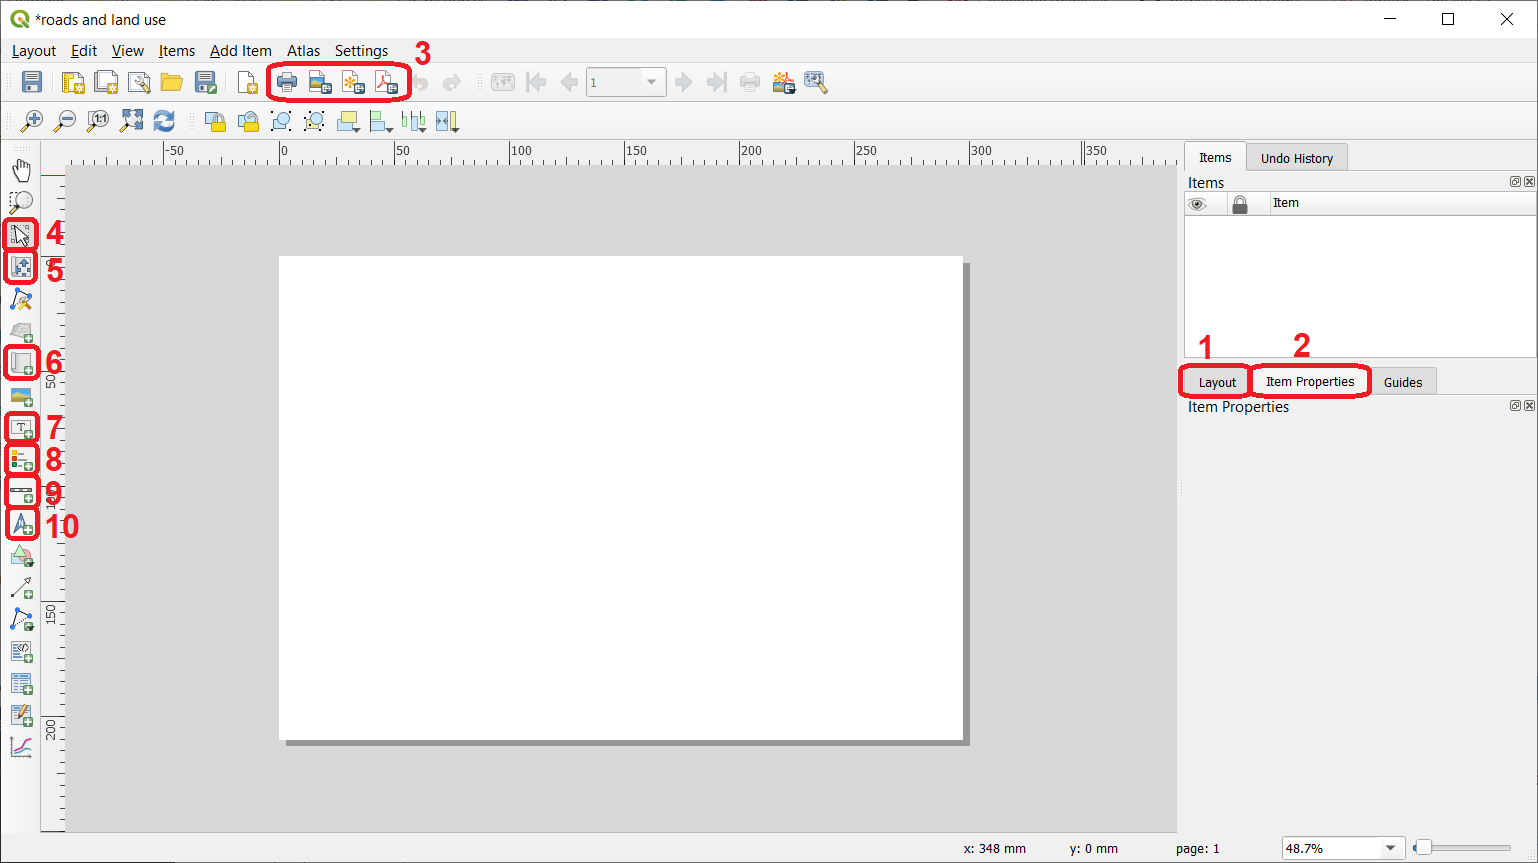Choose the Add Shape tool

(21, 556)
